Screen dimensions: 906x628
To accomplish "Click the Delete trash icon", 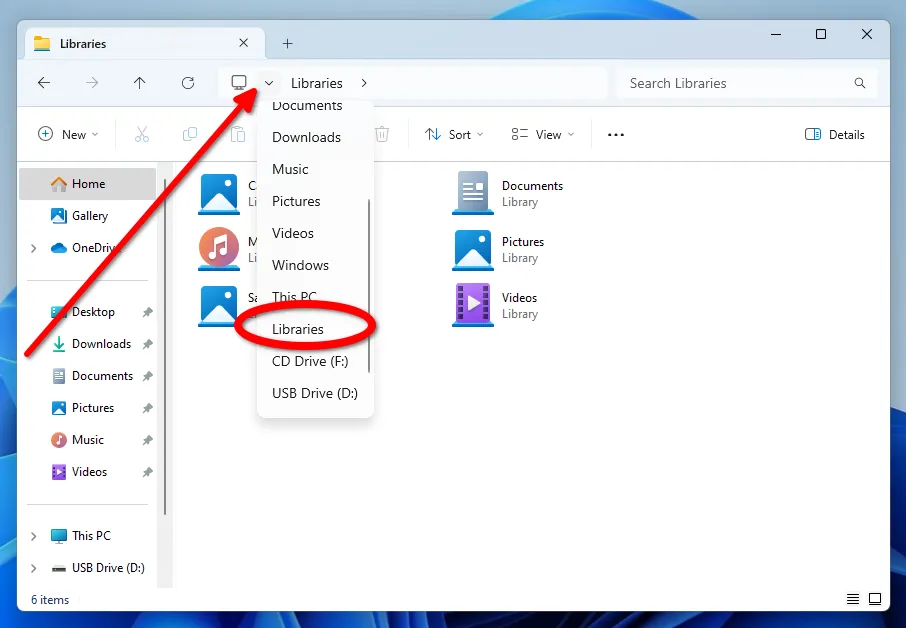I will tap(381, 134).
